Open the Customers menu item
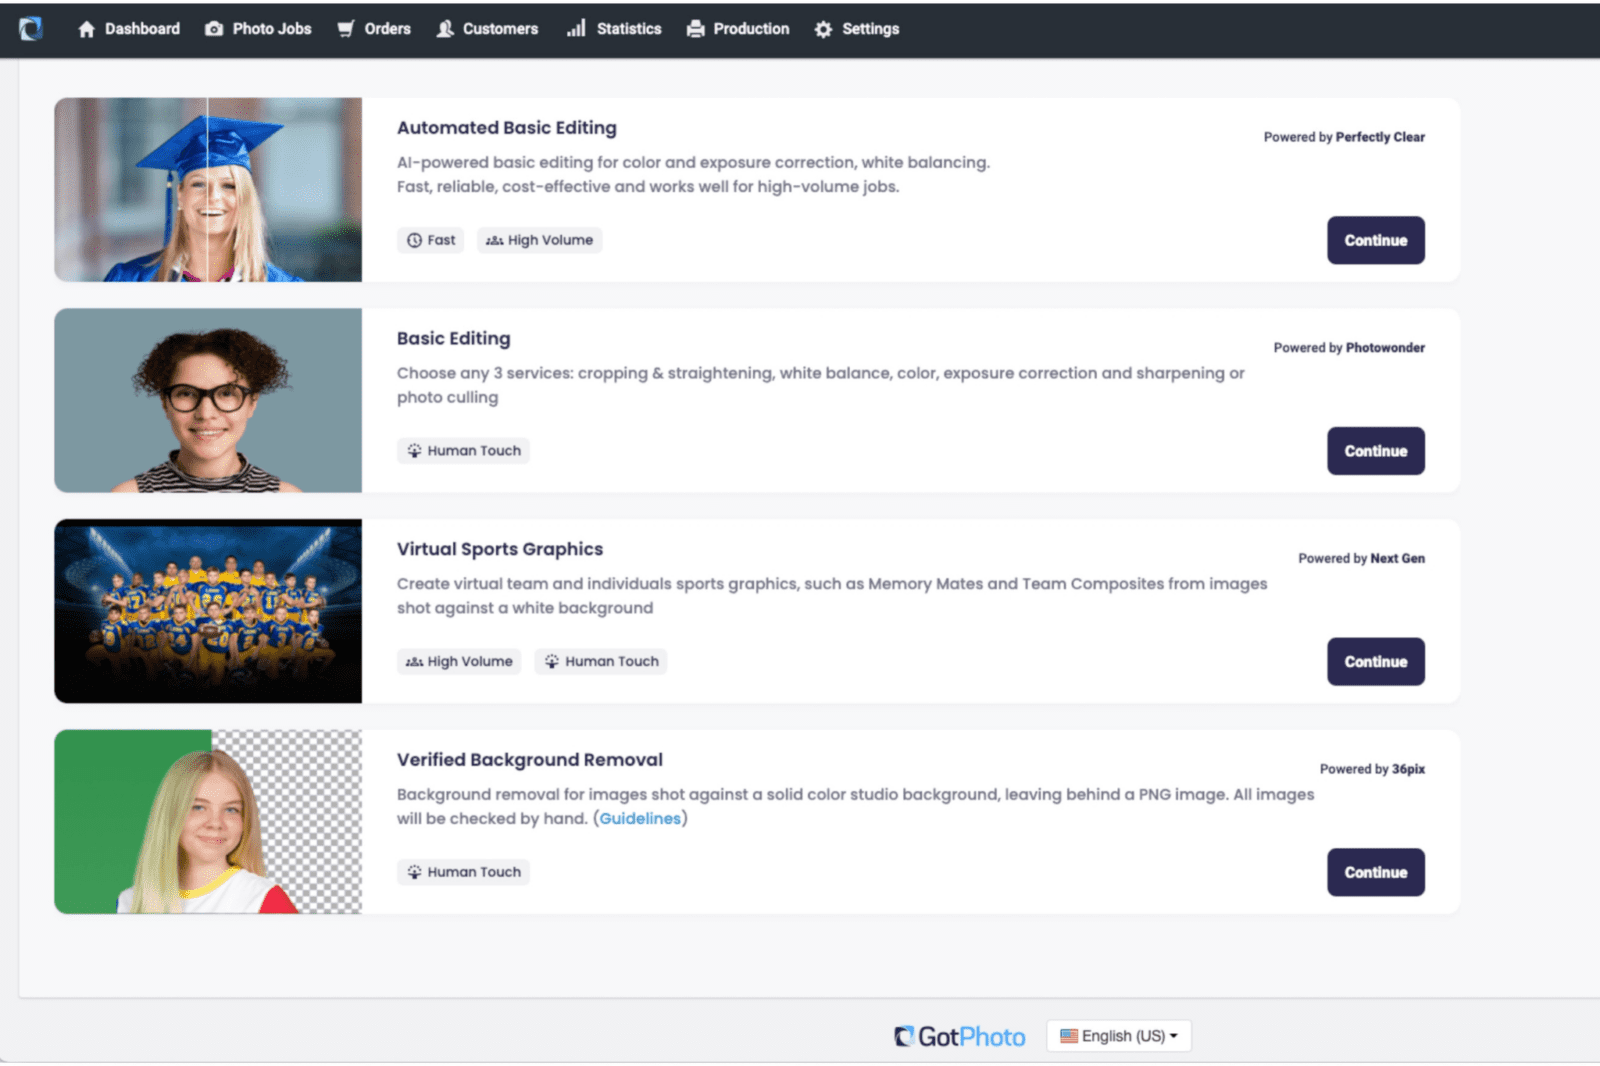The width and height of the screenshot is (1600, 1066). pos(487,29)
